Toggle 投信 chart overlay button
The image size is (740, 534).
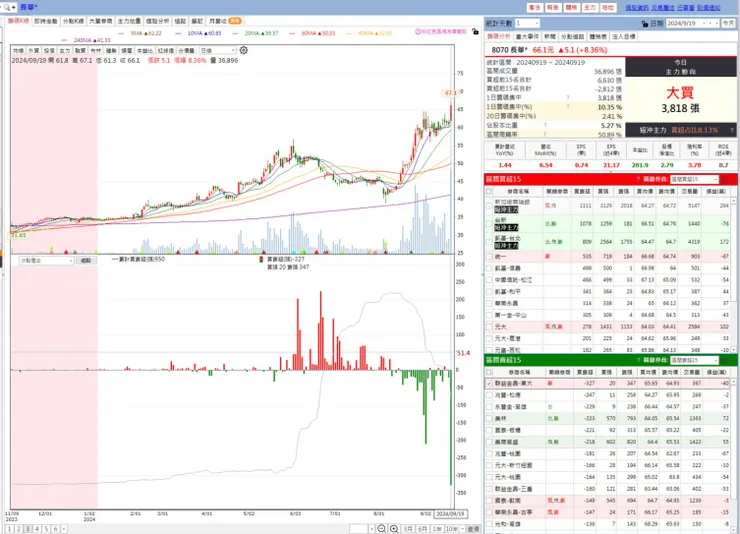point(49,50)
